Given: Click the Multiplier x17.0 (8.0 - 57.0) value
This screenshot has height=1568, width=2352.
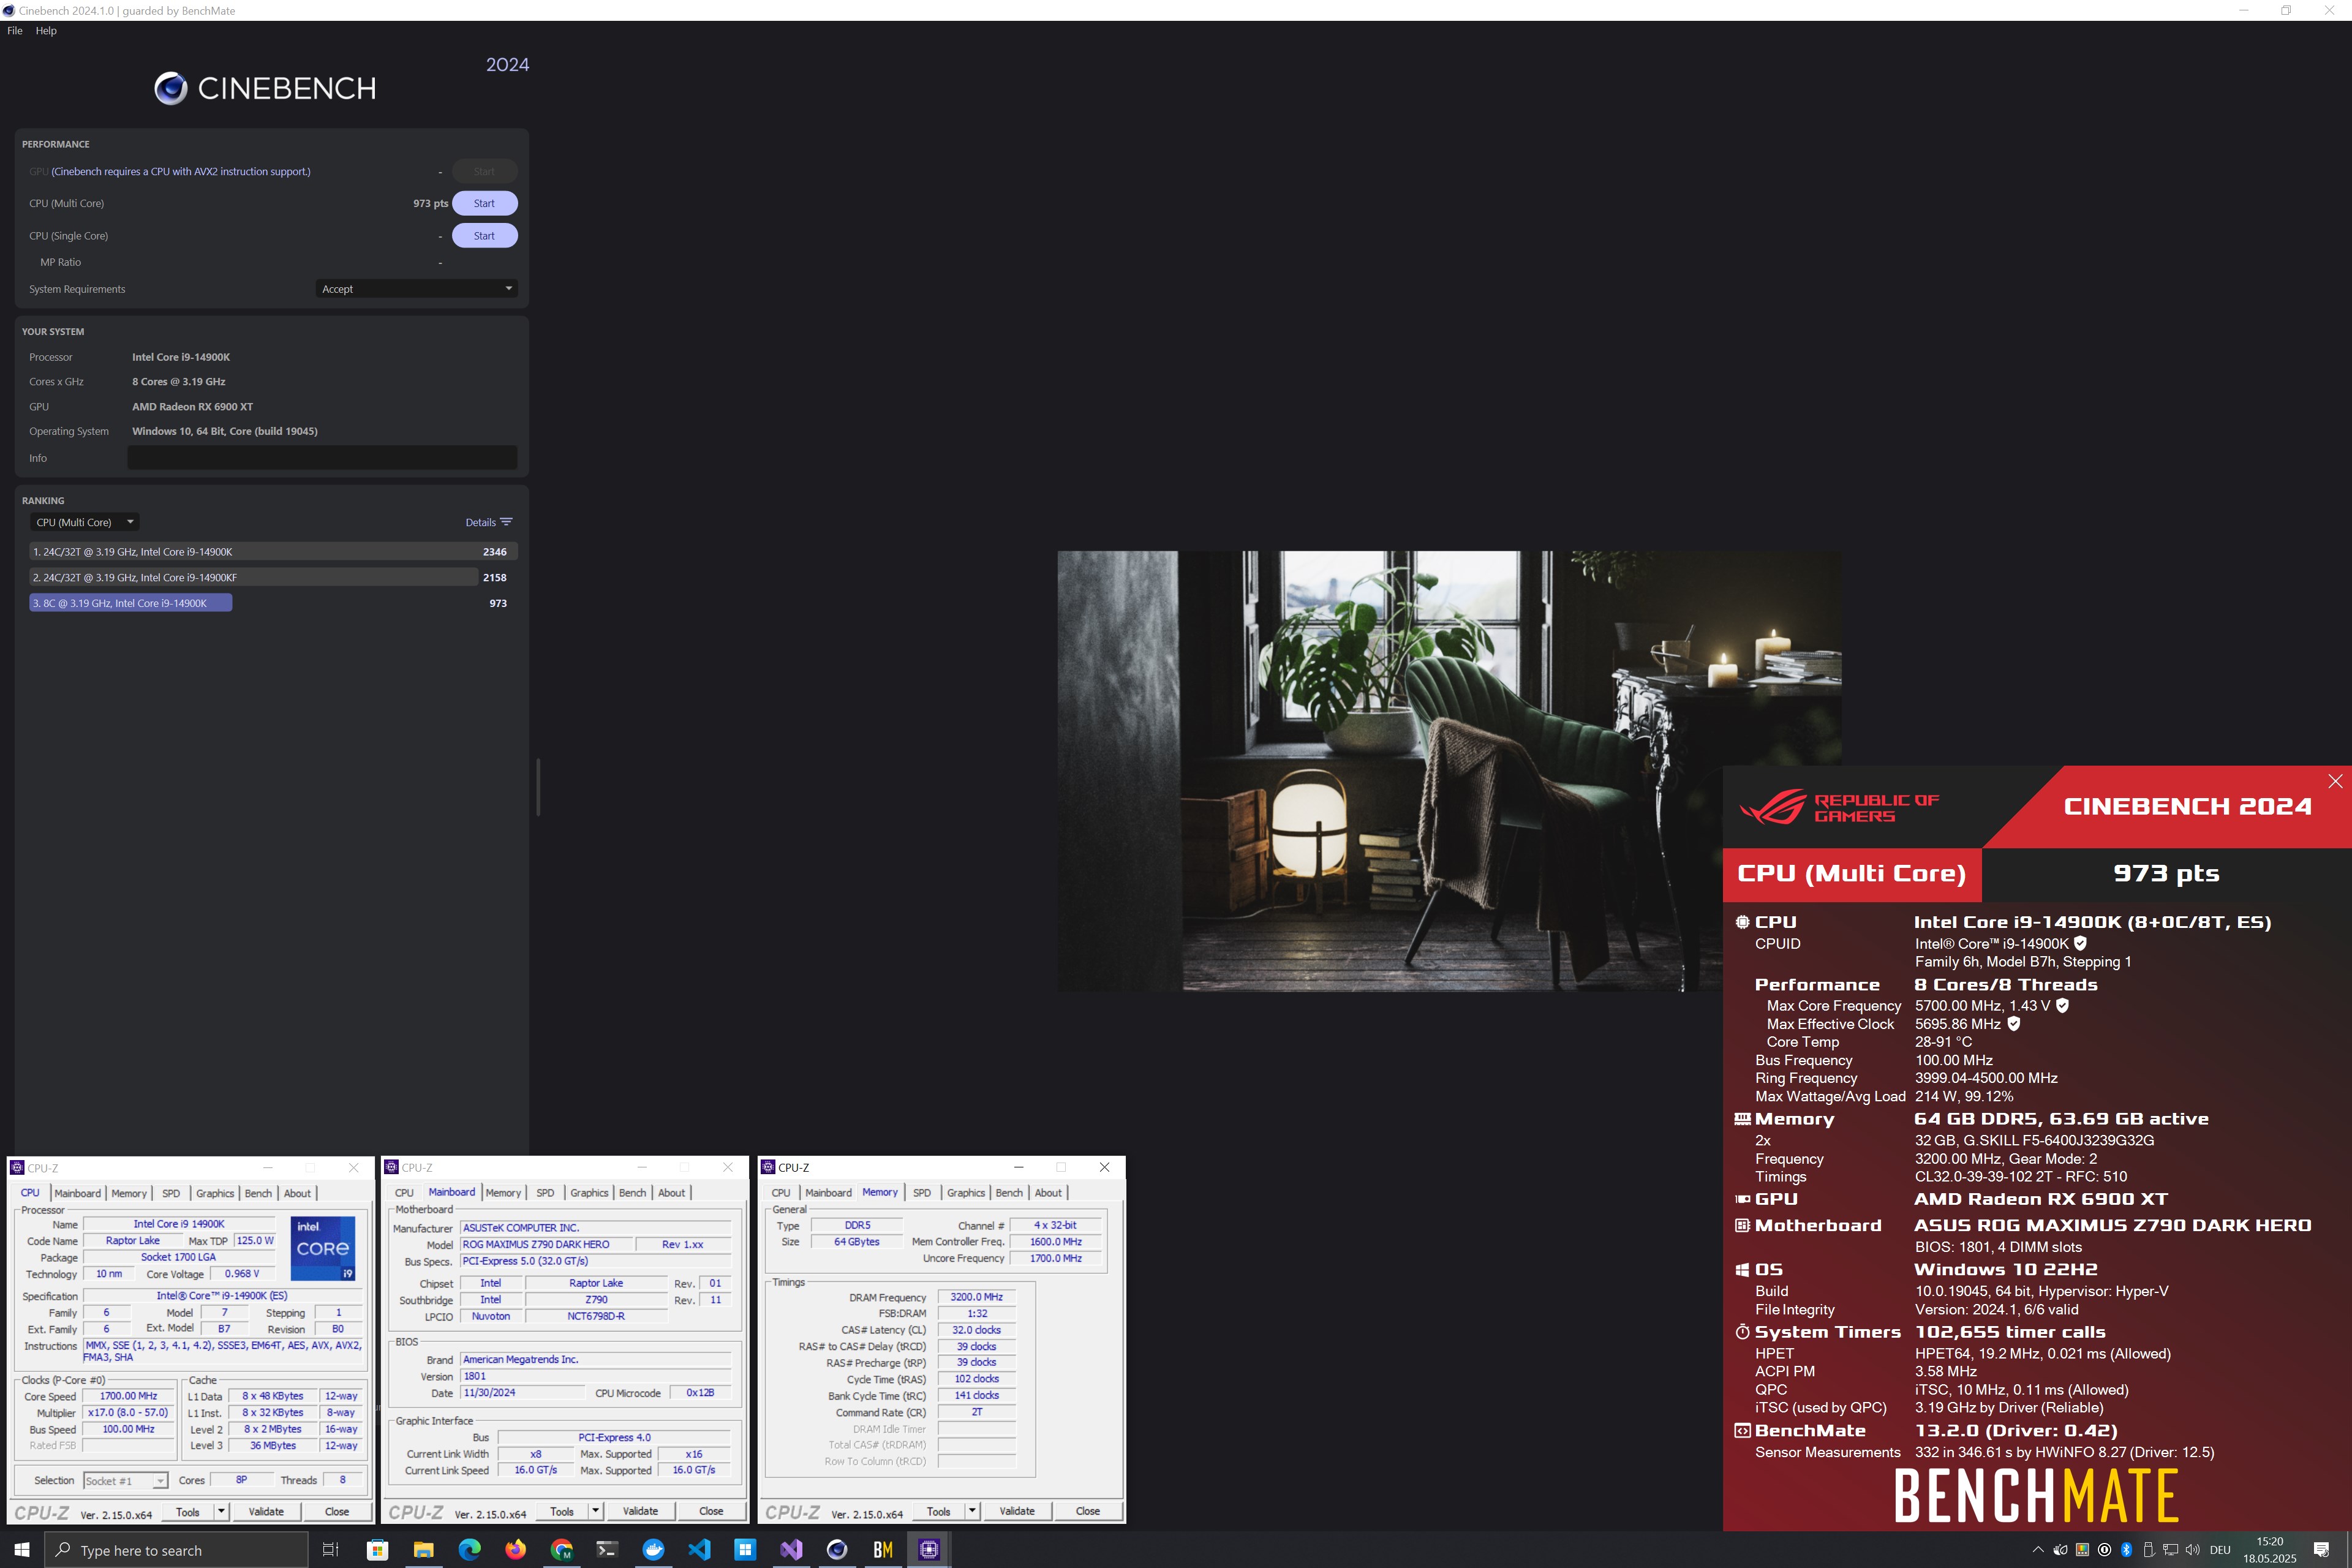Looking at the screenshot, I should [x=128, y=1413].
